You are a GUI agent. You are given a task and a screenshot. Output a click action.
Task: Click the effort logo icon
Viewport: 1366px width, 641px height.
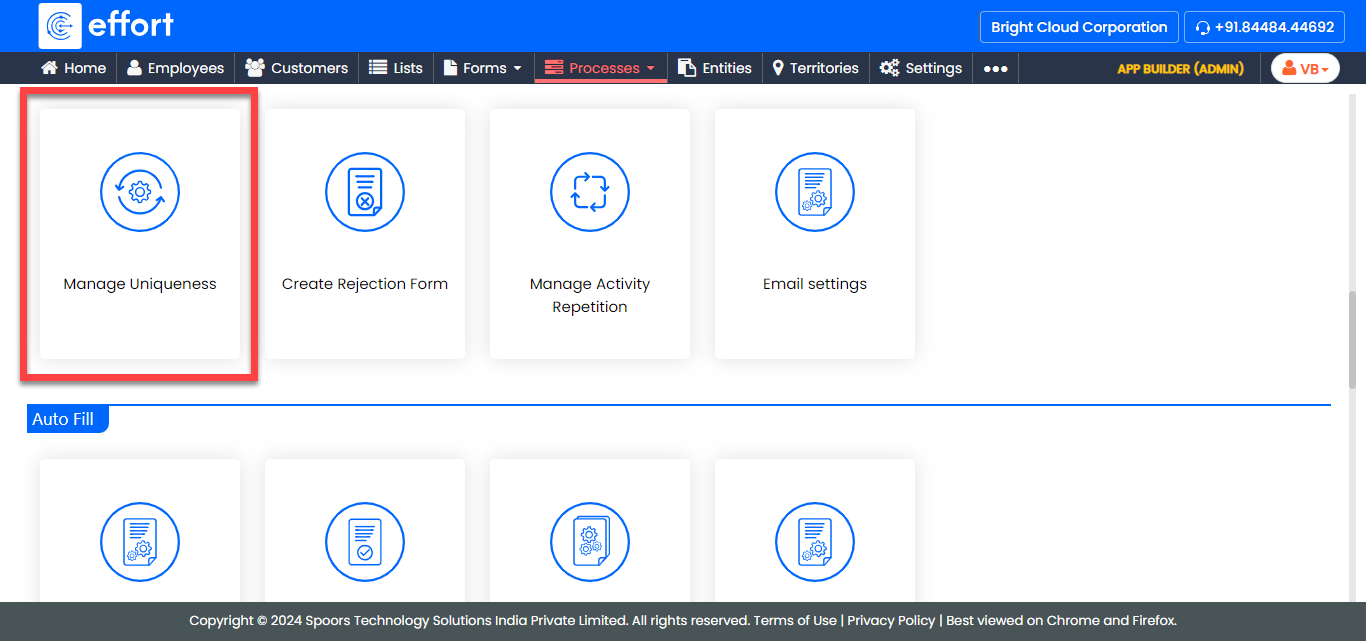coord(60,26)
